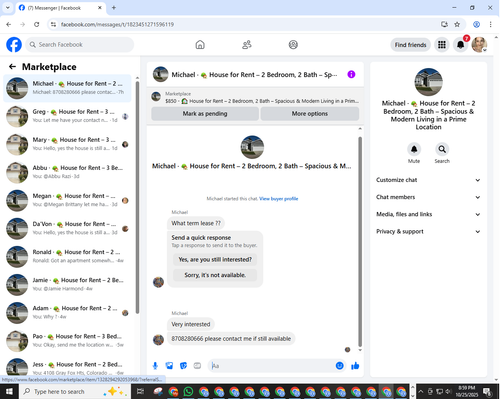Open the View buyer profile link

point(279,199)
